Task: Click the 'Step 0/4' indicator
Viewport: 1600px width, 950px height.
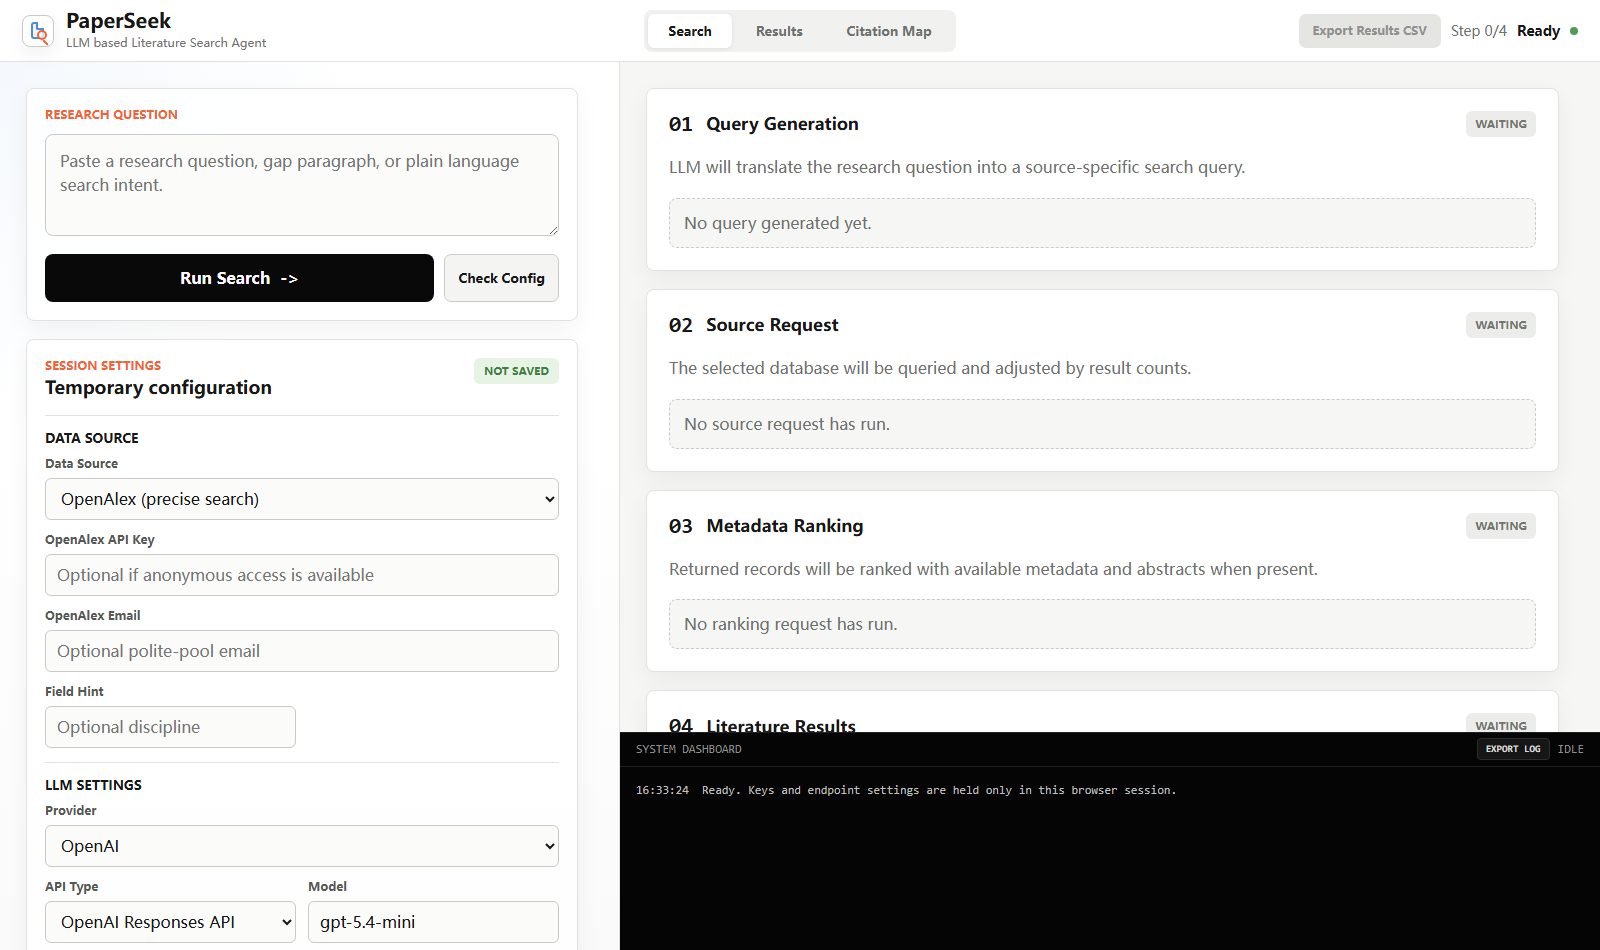Action: (1478, 31)
